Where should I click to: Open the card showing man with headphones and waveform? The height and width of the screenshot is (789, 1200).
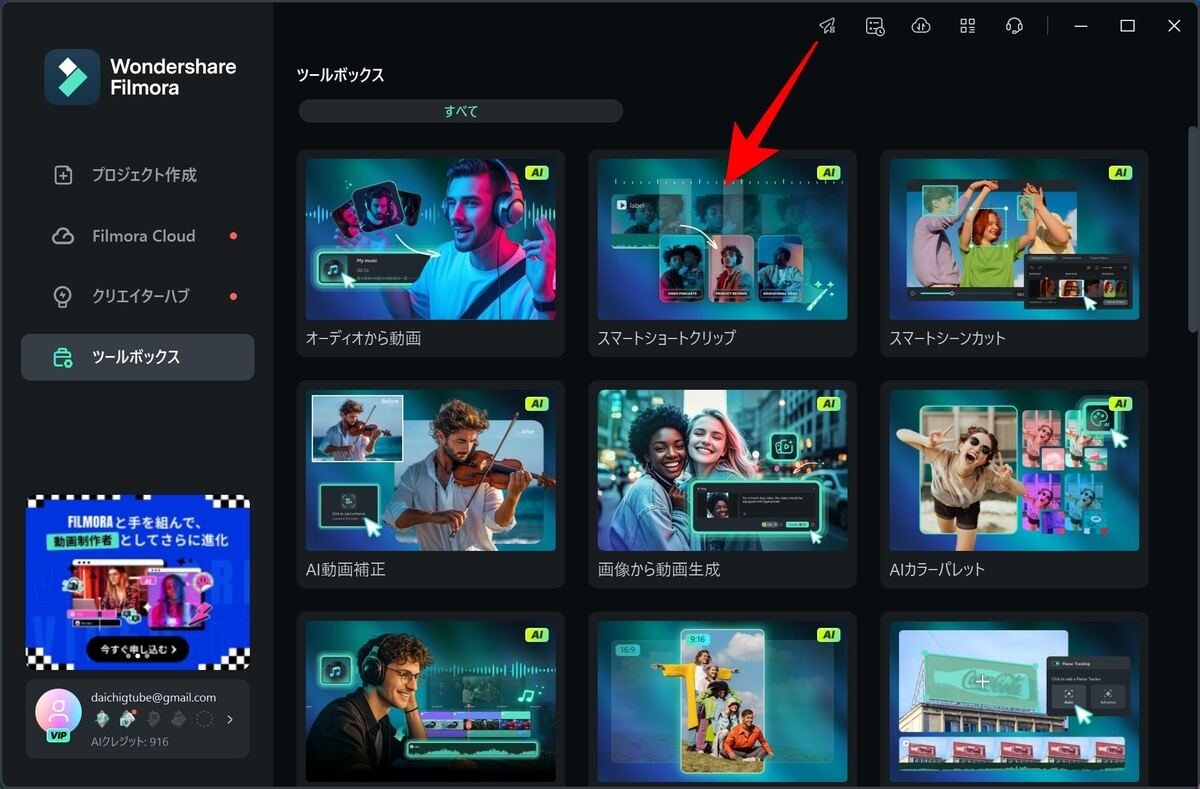click(x=431, y=700)
